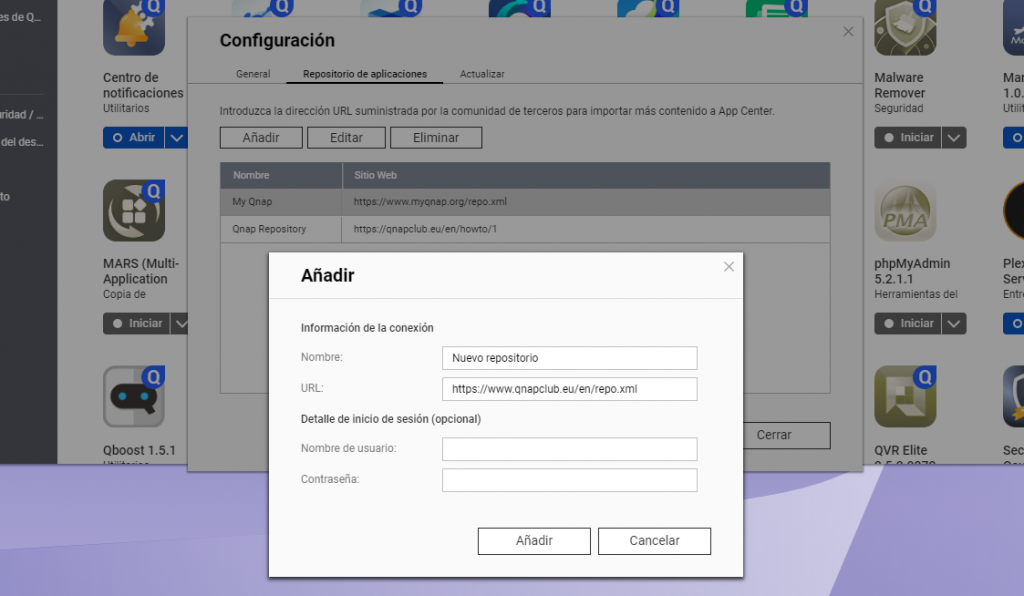This screenshot has width=1024, height=596.
Task: Click the QVR Elite app icon
Action: click(x=905, y=397)
